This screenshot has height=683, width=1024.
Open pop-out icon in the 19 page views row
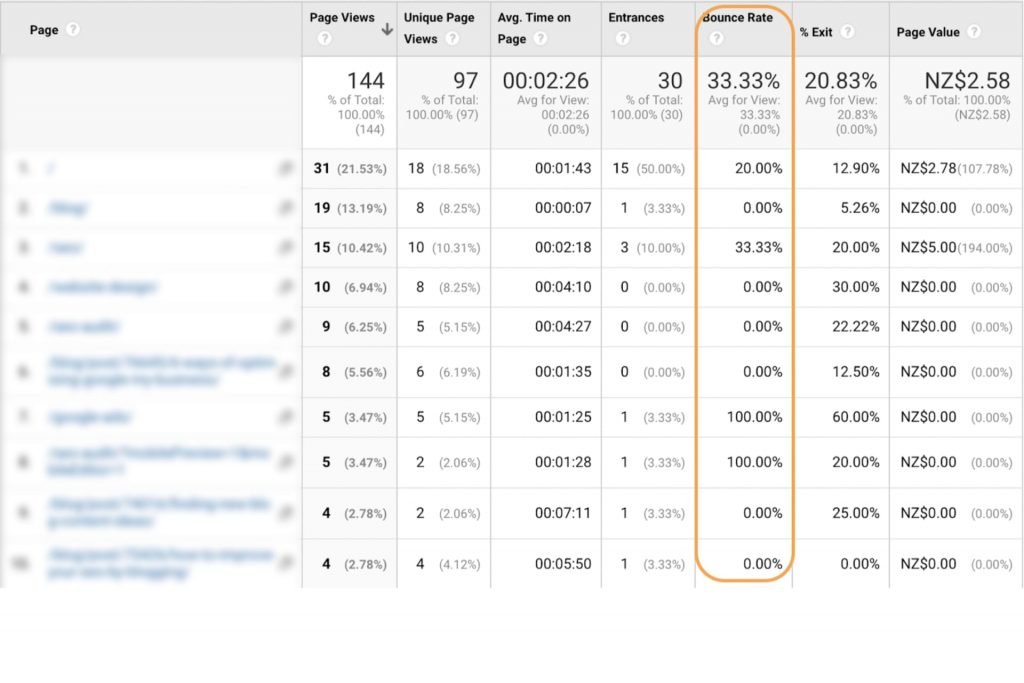click(285, 208)
